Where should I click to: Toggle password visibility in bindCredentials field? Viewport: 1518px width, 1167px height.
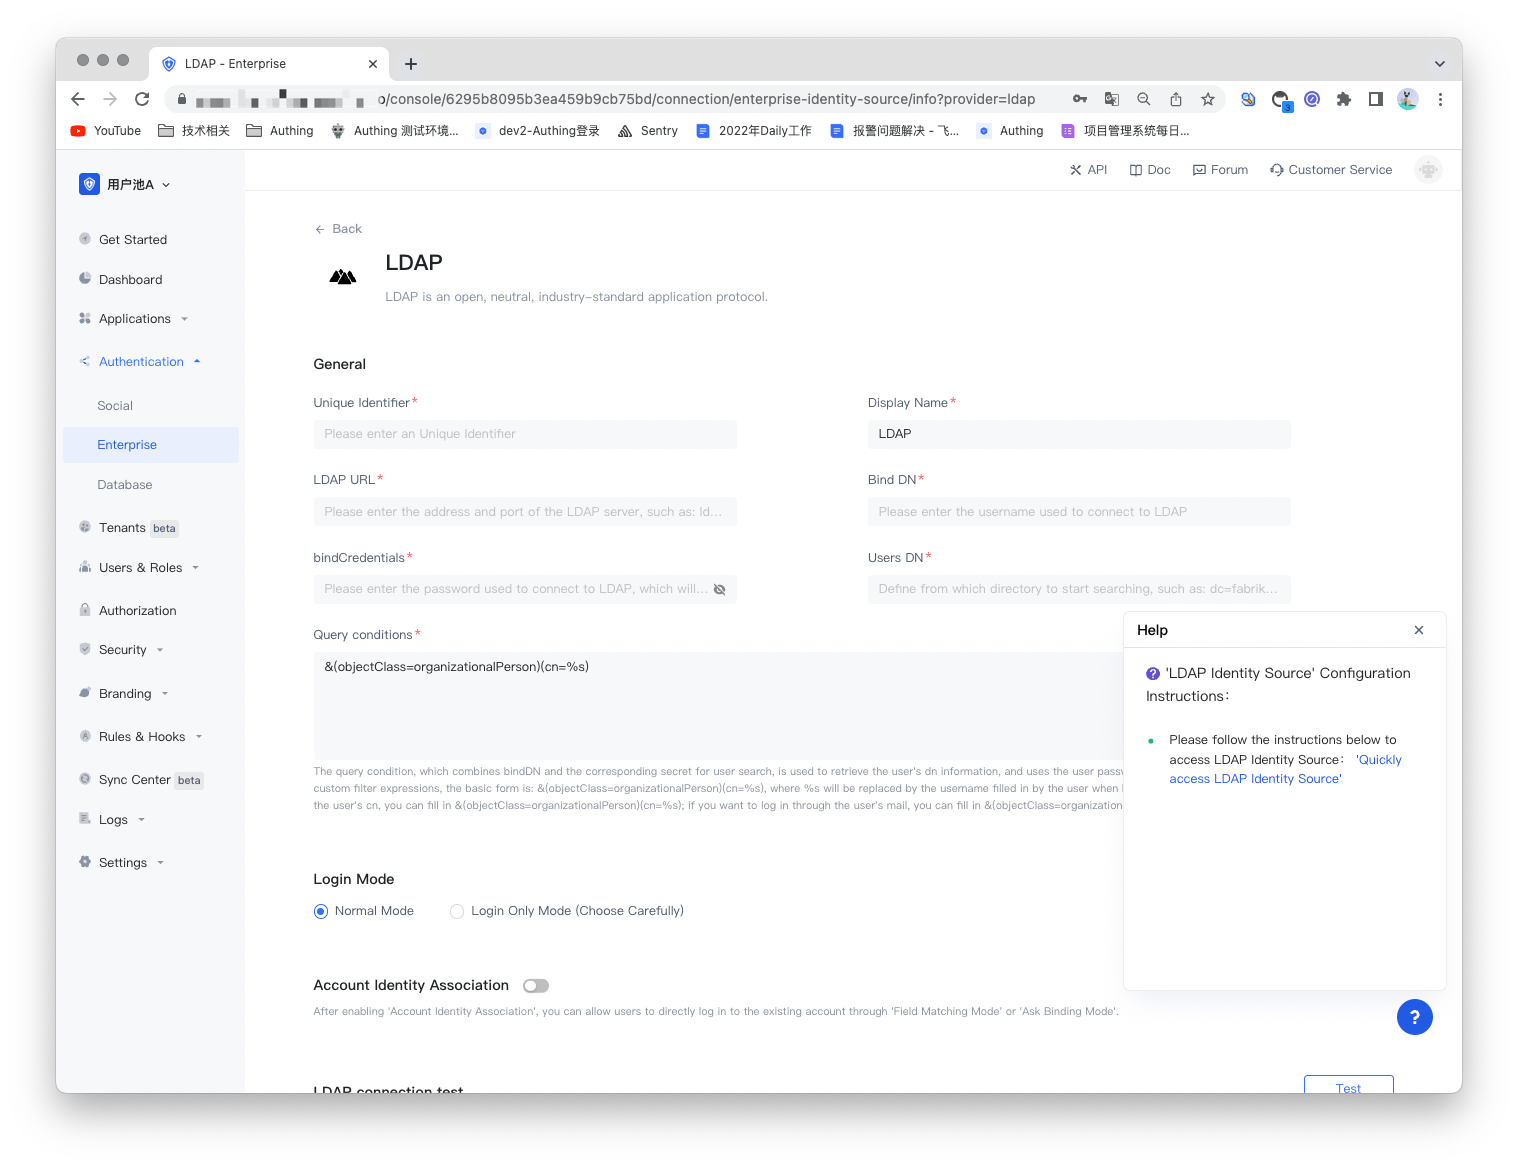click(719, 589)
